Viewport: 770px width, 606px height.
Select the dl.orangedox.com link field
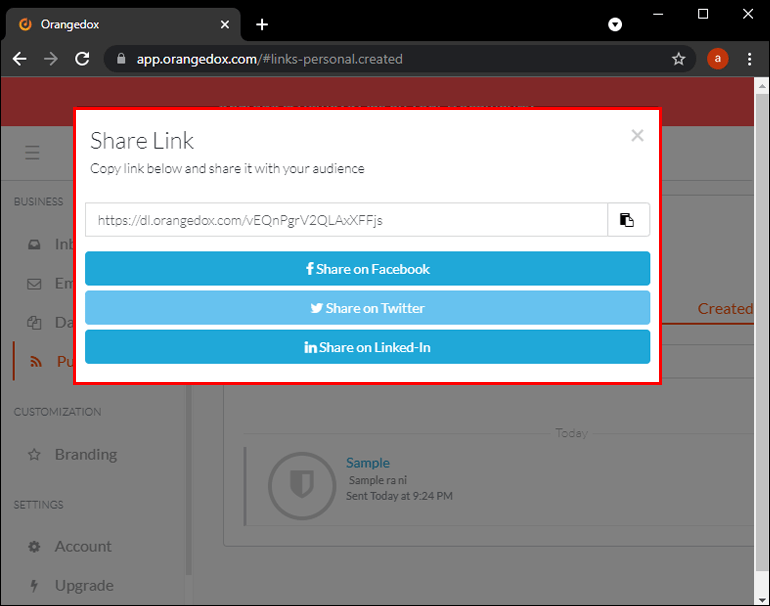[x=346, y=220]
